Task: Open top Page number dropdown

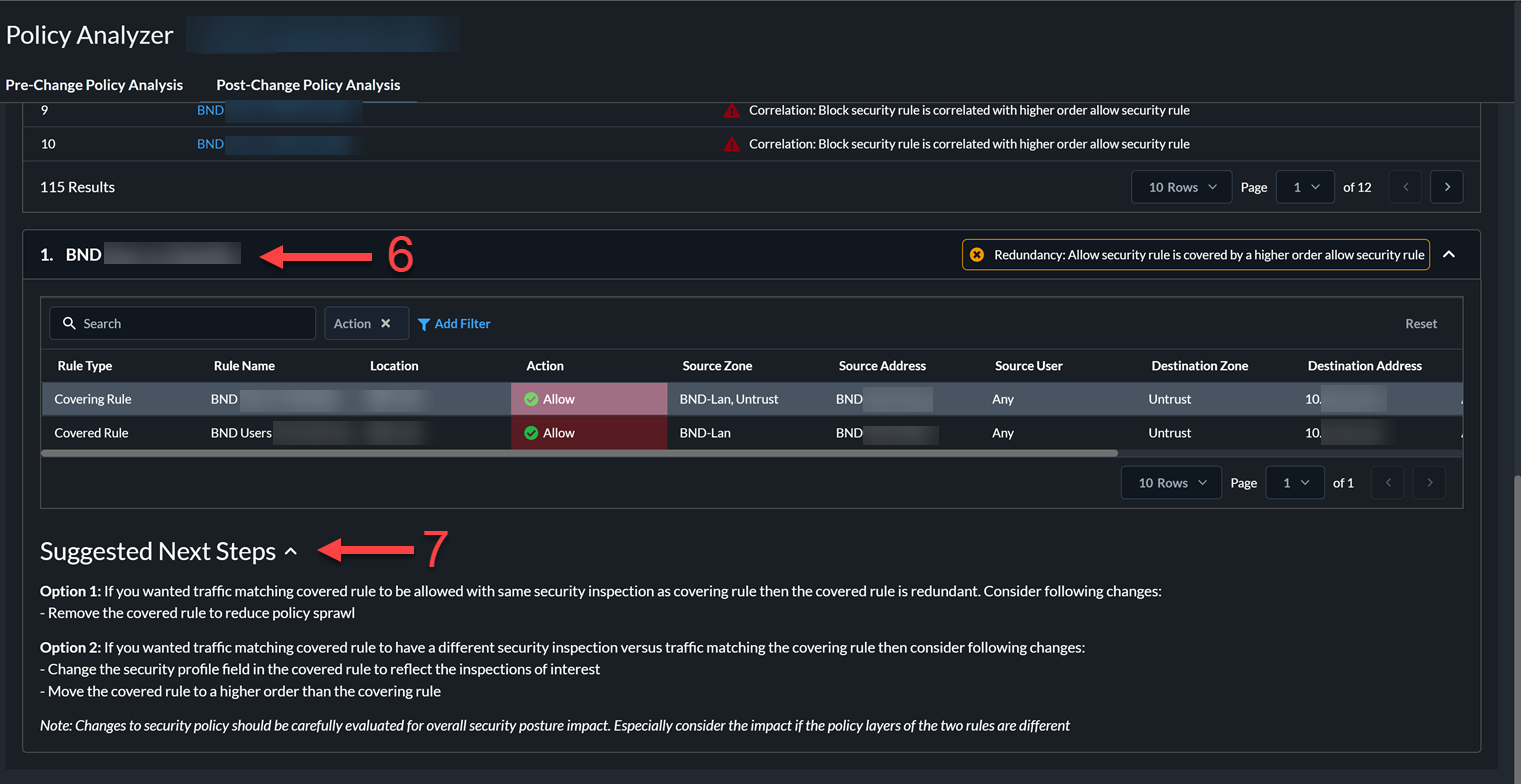Action: (x=1305, y=187)
